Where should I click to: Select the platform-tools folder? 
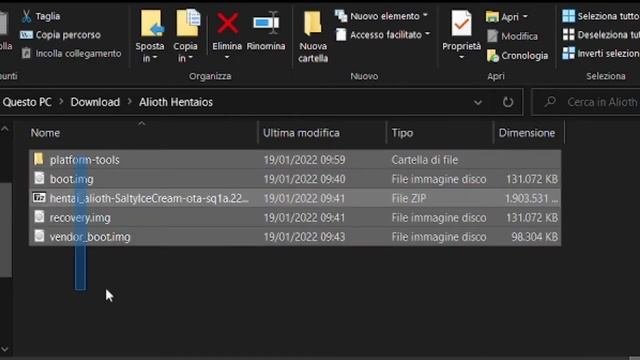click(x=295, y=160)
